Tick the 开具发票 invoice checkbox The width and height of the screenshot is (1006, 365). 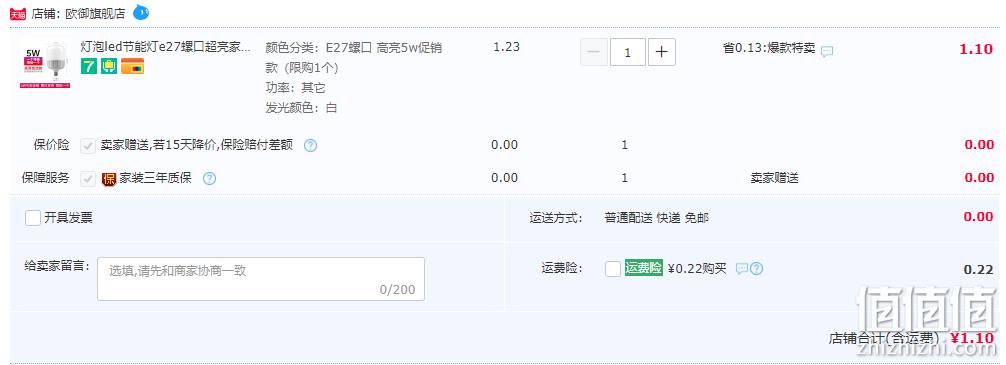click(33, 218)
